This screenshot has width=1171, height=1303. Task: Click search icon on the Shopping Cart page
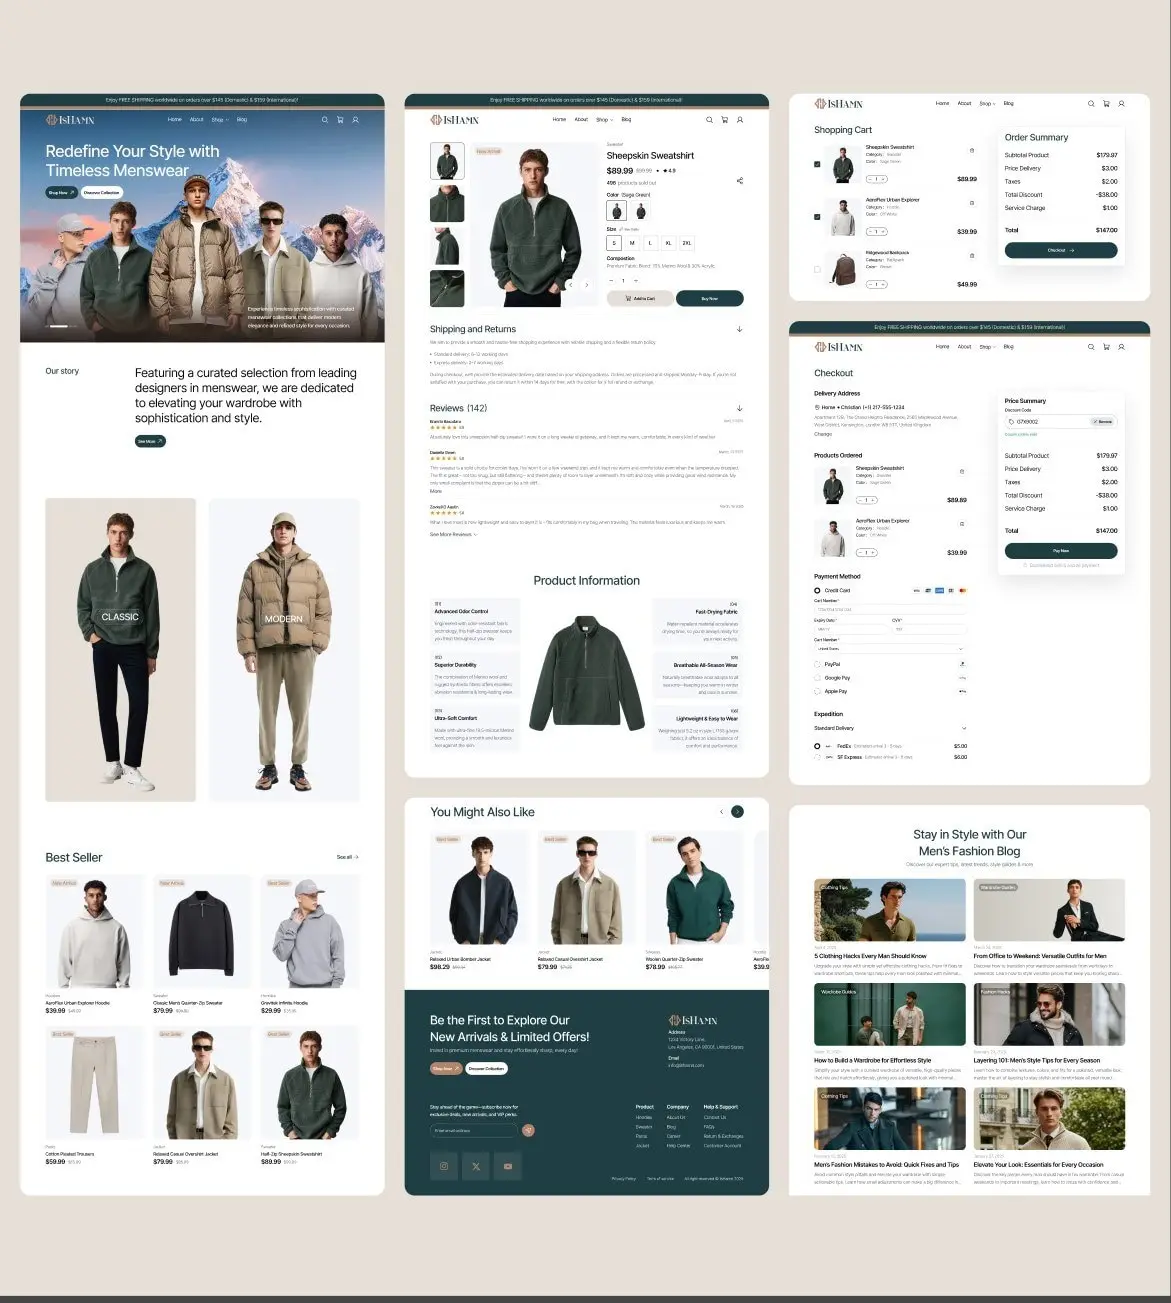pos(1091,104)
